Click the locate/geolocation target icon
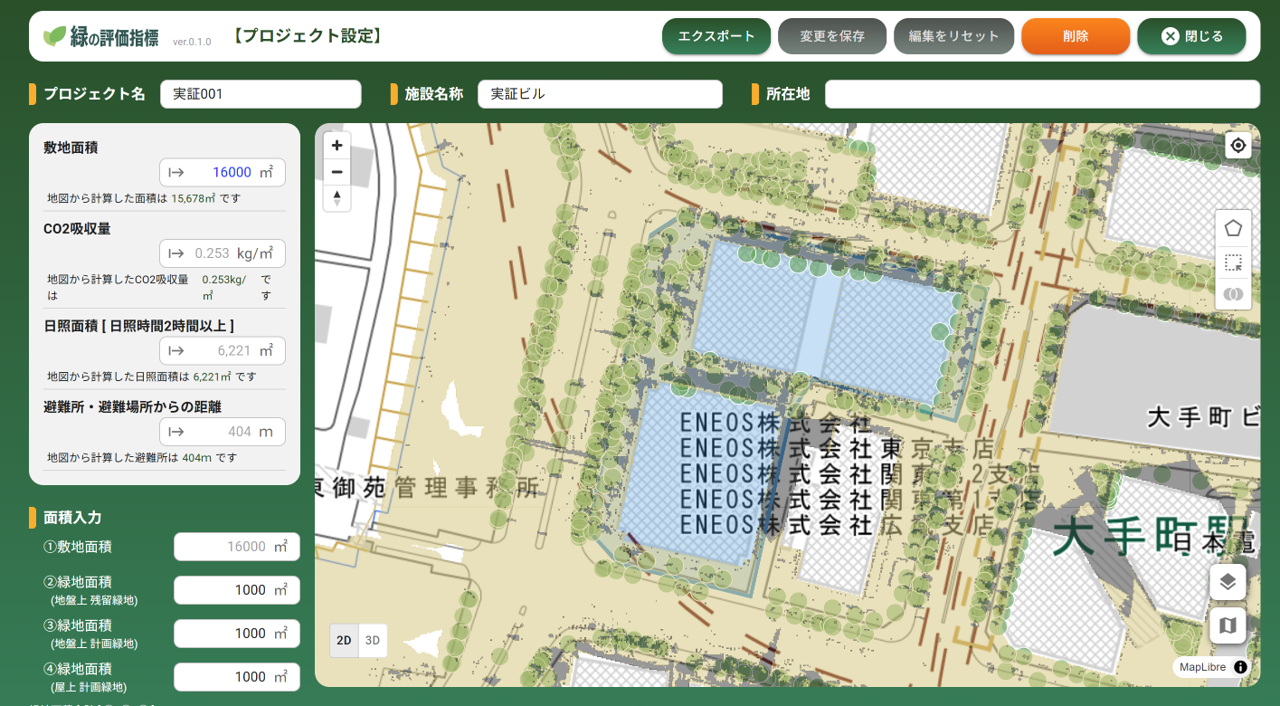This screenshot has height=706, width=1280. click(x=1238, y=146)
